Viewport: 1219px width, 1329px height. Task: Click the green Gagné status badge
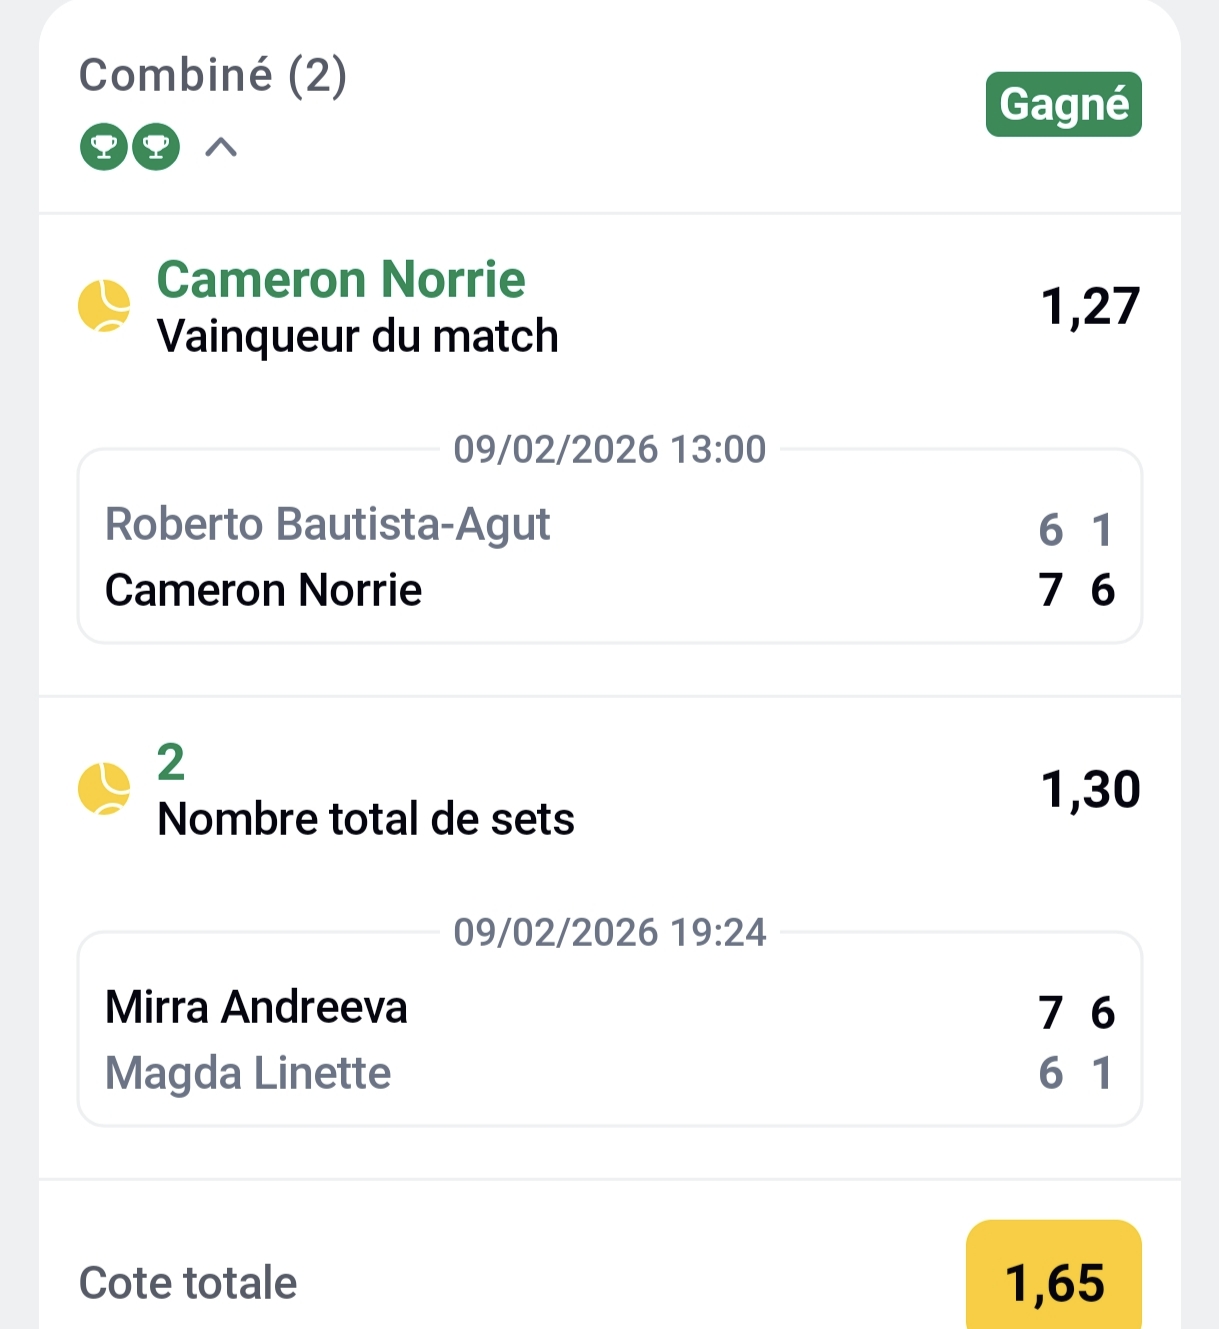[1063, 104]
